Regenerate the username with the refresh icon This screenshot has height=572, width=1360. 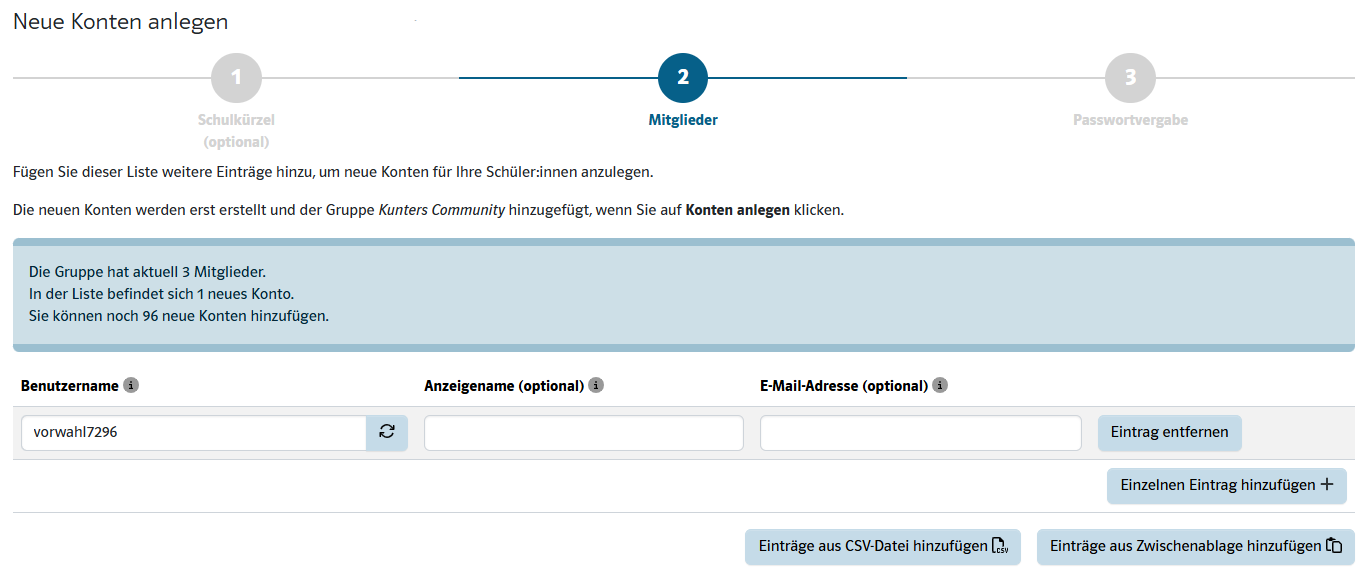[x=387, y=433]
